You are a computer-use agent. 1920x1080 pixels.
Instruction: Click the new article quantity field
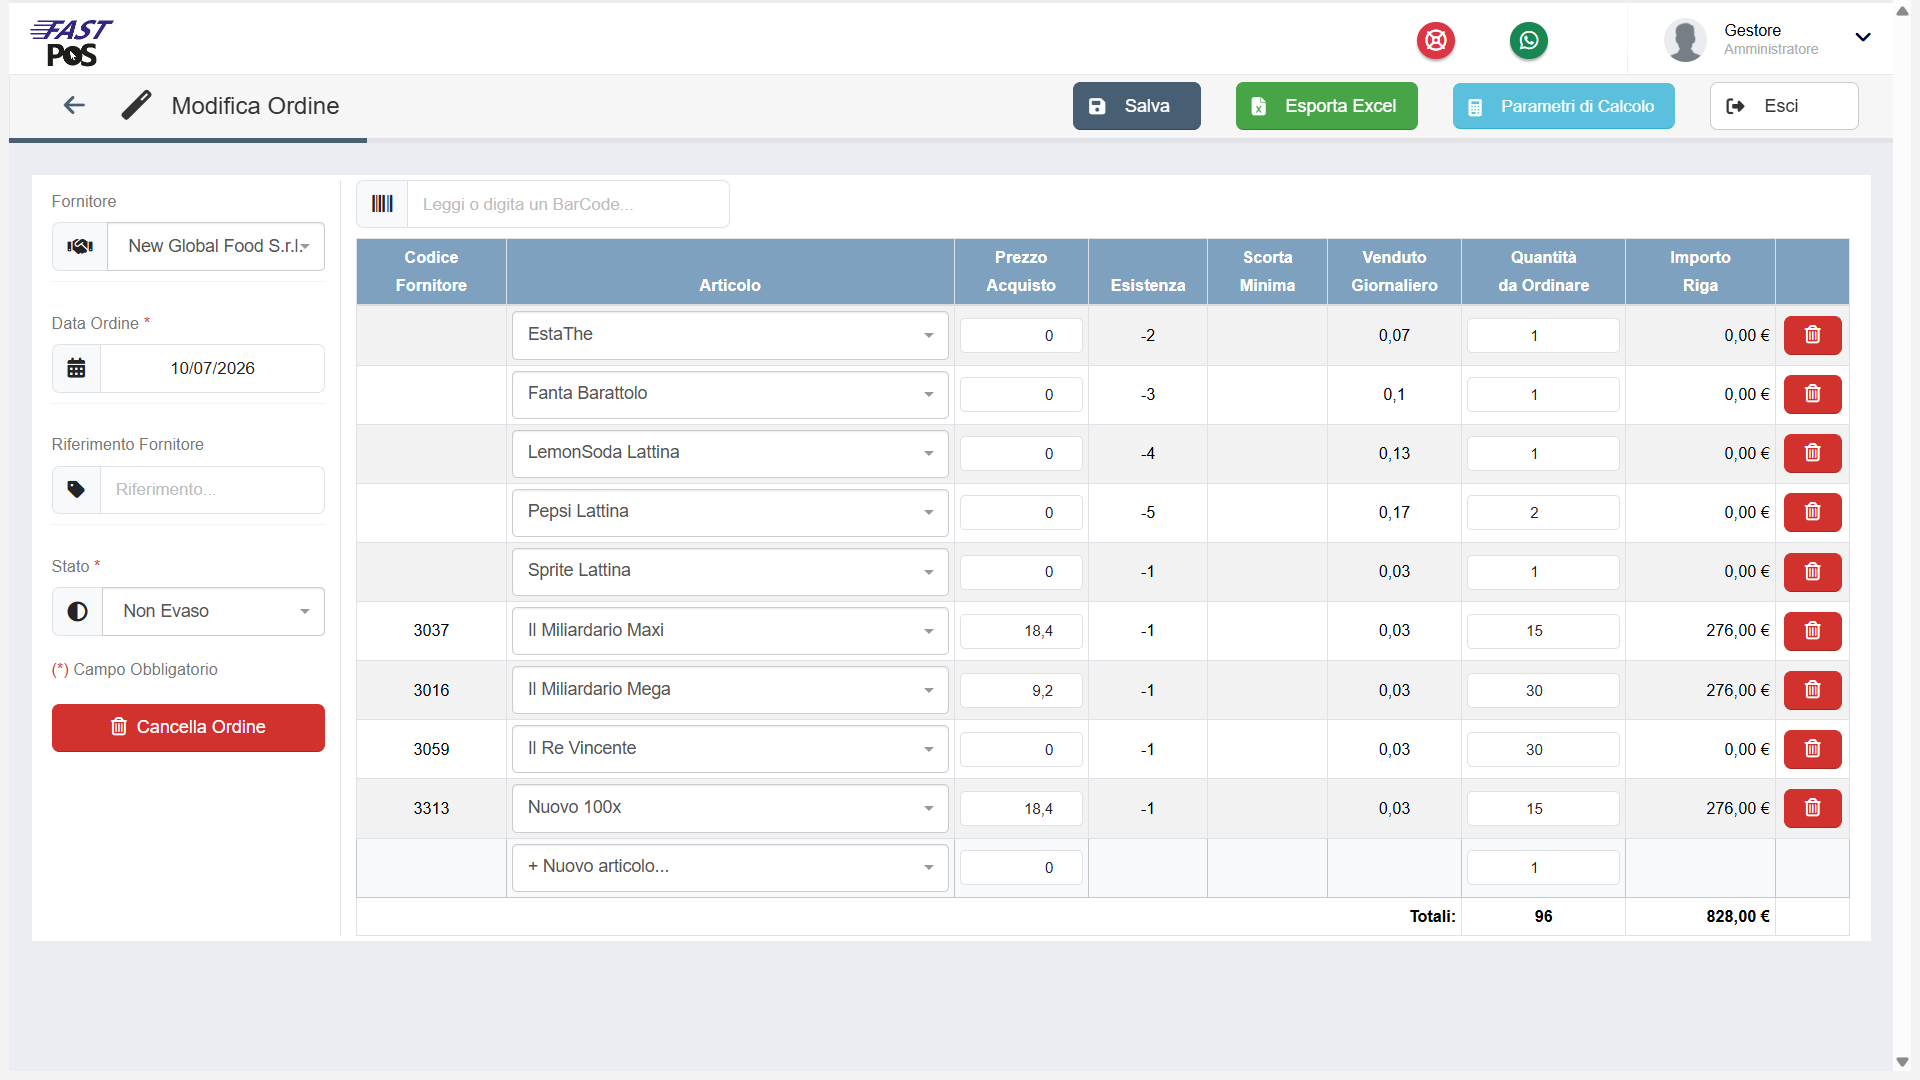coord(1543,867)
